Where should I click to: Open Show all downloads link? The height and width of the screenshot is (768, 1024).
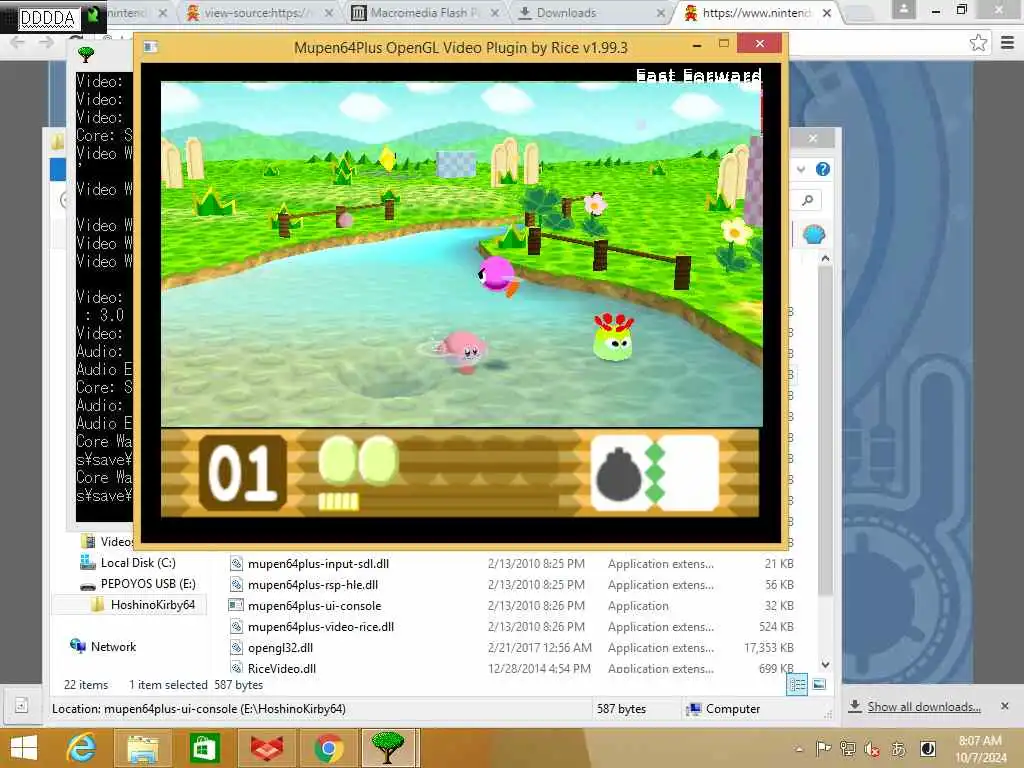(923, 707)
